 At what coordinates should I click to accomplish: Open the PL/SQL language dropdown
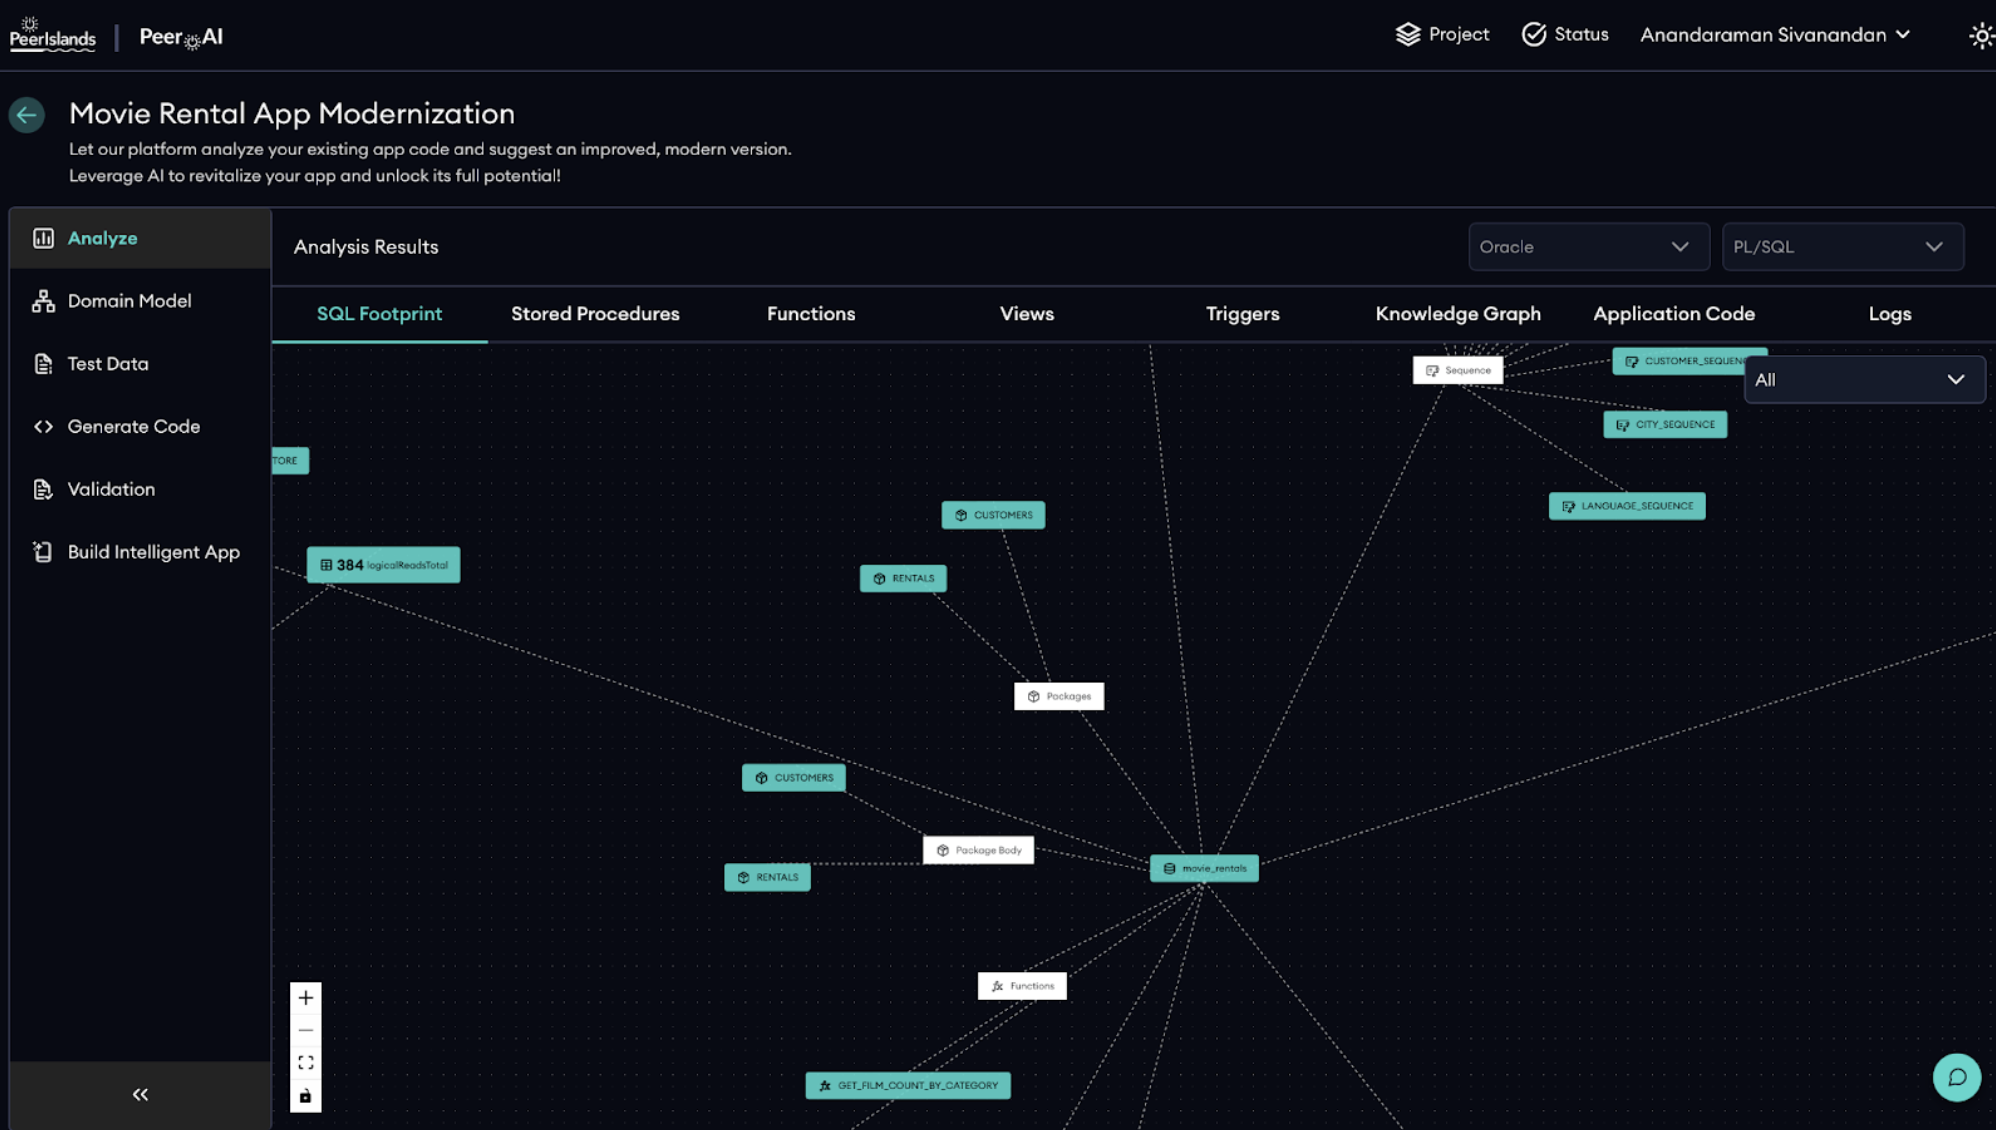tap(1842, 246)
